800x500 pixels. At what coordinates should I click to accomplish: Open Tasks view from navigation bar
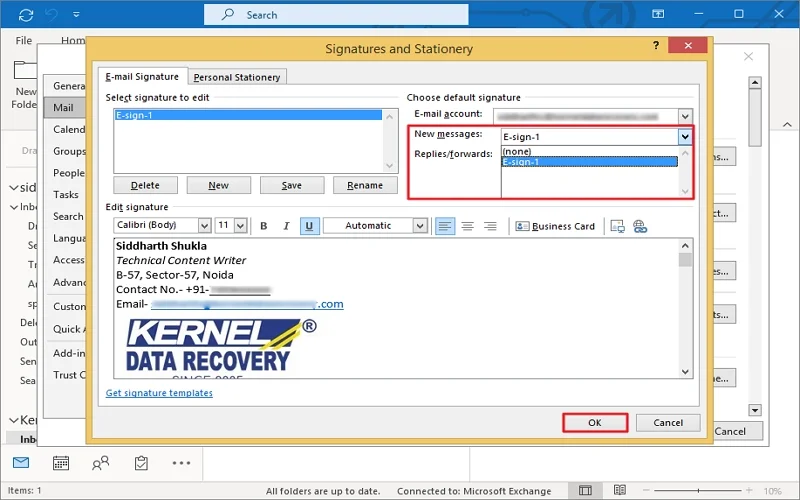(141, 463)
